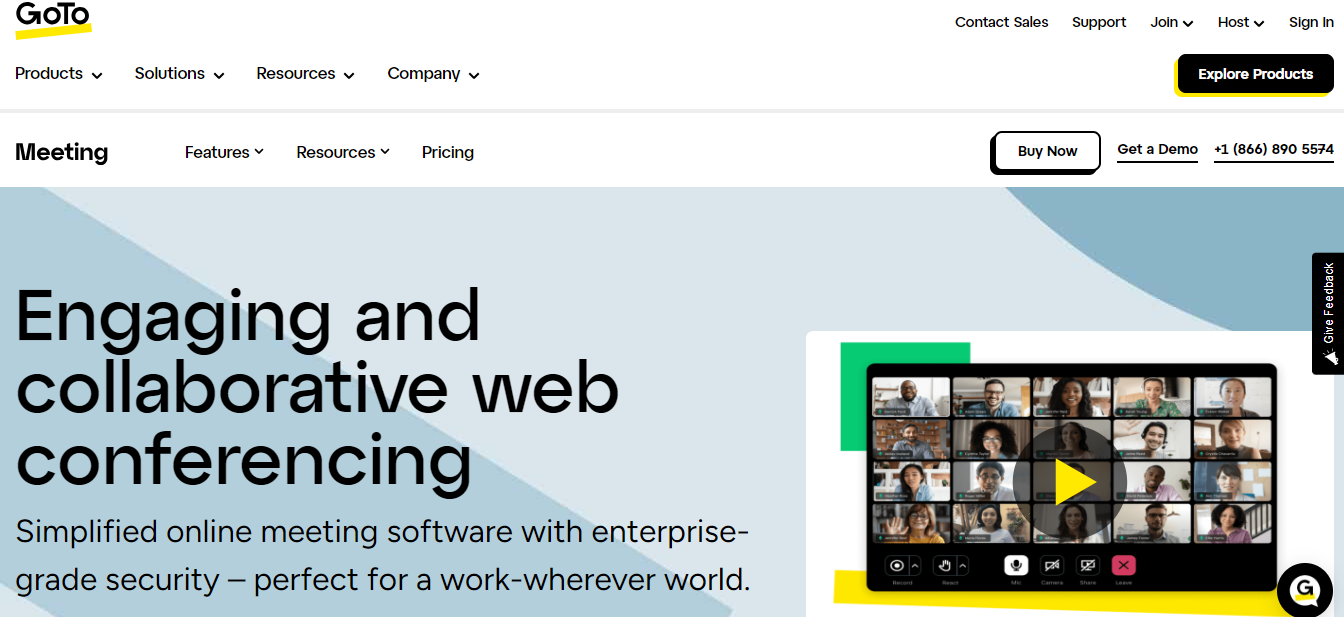The width and height of the screenshot is (1344, 617).
Task: Click the Record icon in the meeting preview
Action: (897, 566)
